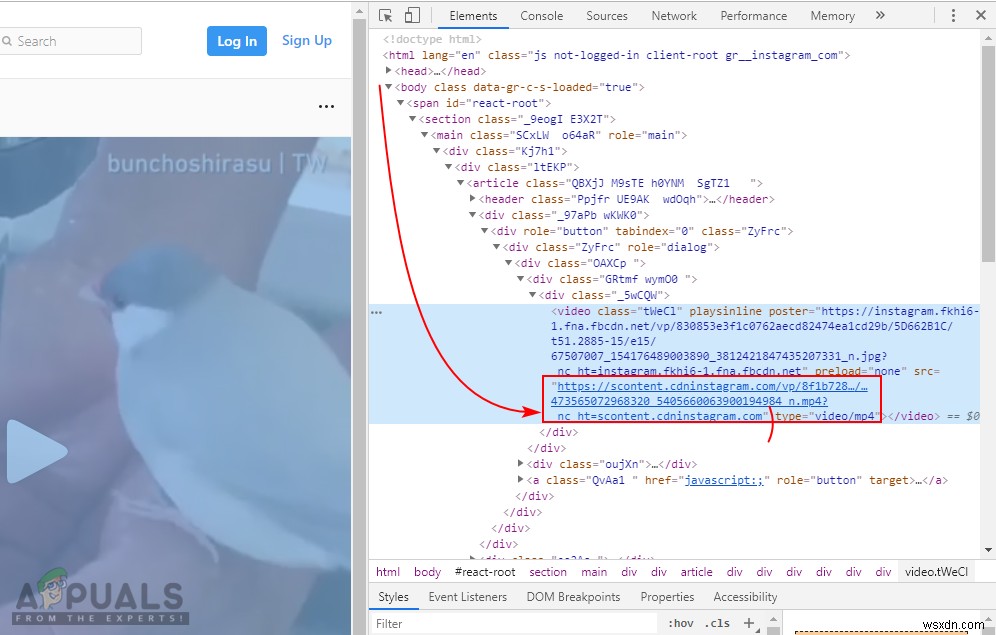Viewport: 996px width, 635px height.
Task: Open the Memory tab
Action: point(832,16)
